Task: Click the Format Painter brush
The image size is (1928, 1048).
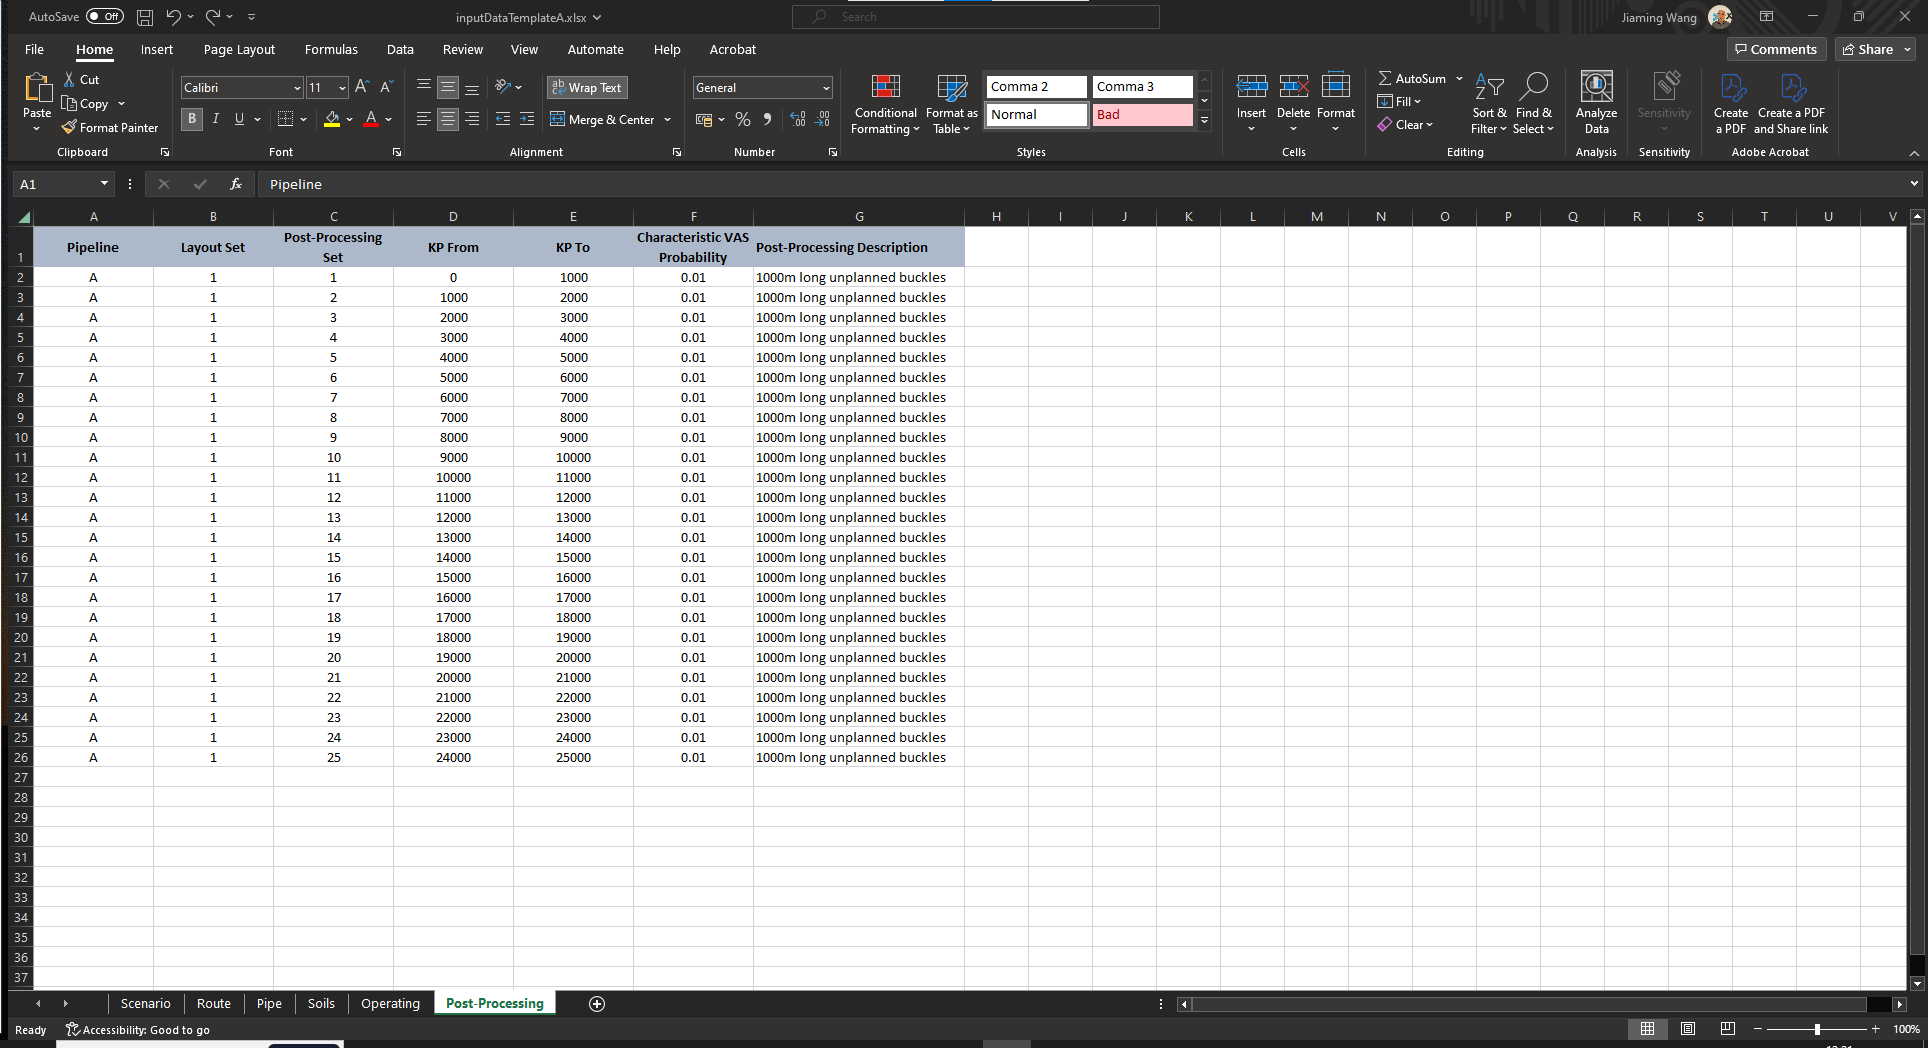Action: pyautogui.click(x=69, y=128)
